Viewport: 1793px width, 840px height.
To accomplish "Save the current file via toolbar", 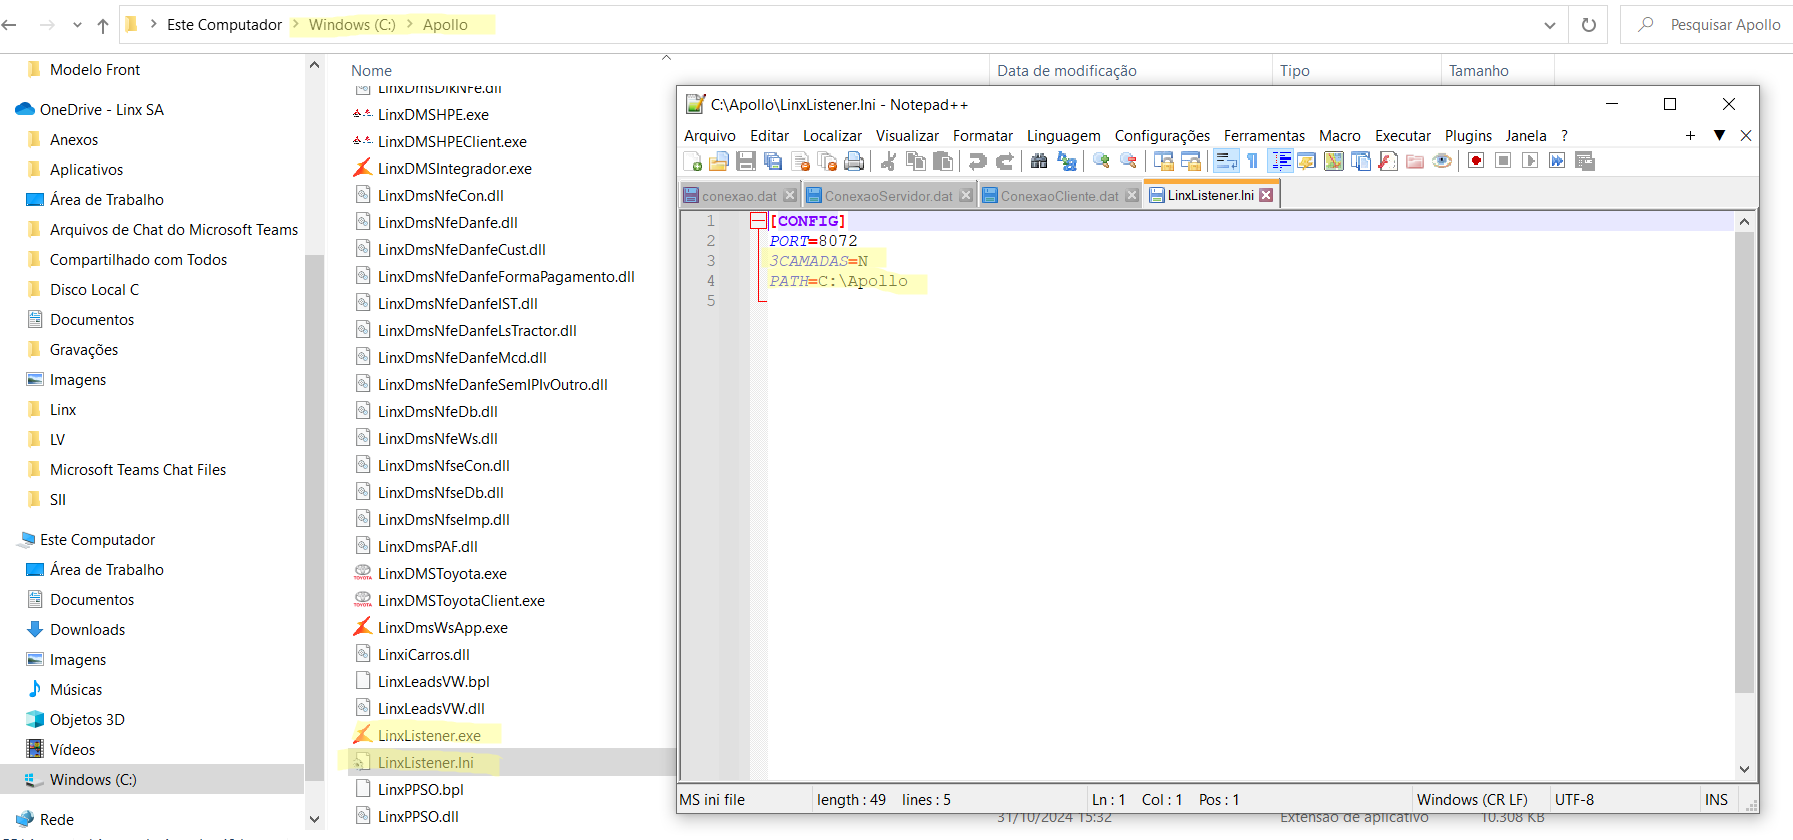I will coord(746,161).
